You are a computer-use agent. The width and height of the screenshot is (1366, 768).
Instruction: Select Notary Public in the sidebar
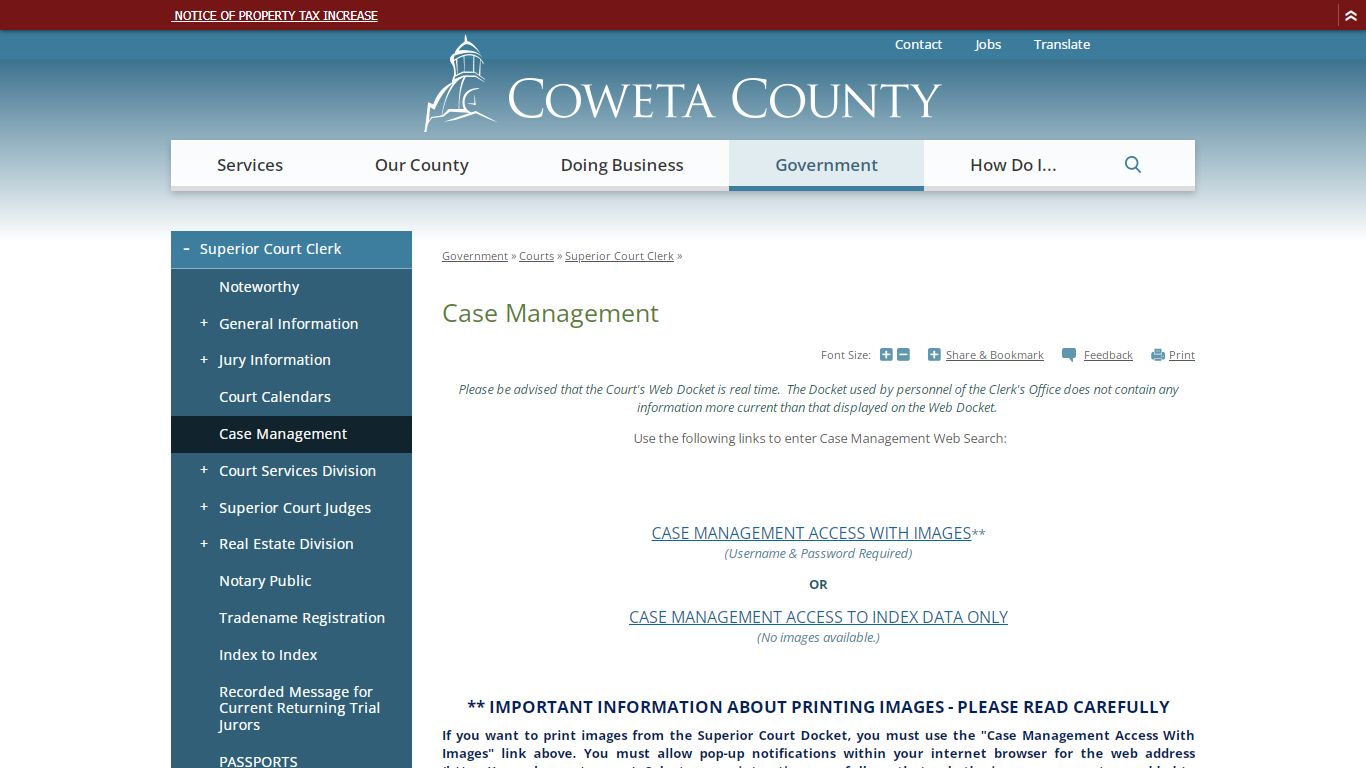265,581
